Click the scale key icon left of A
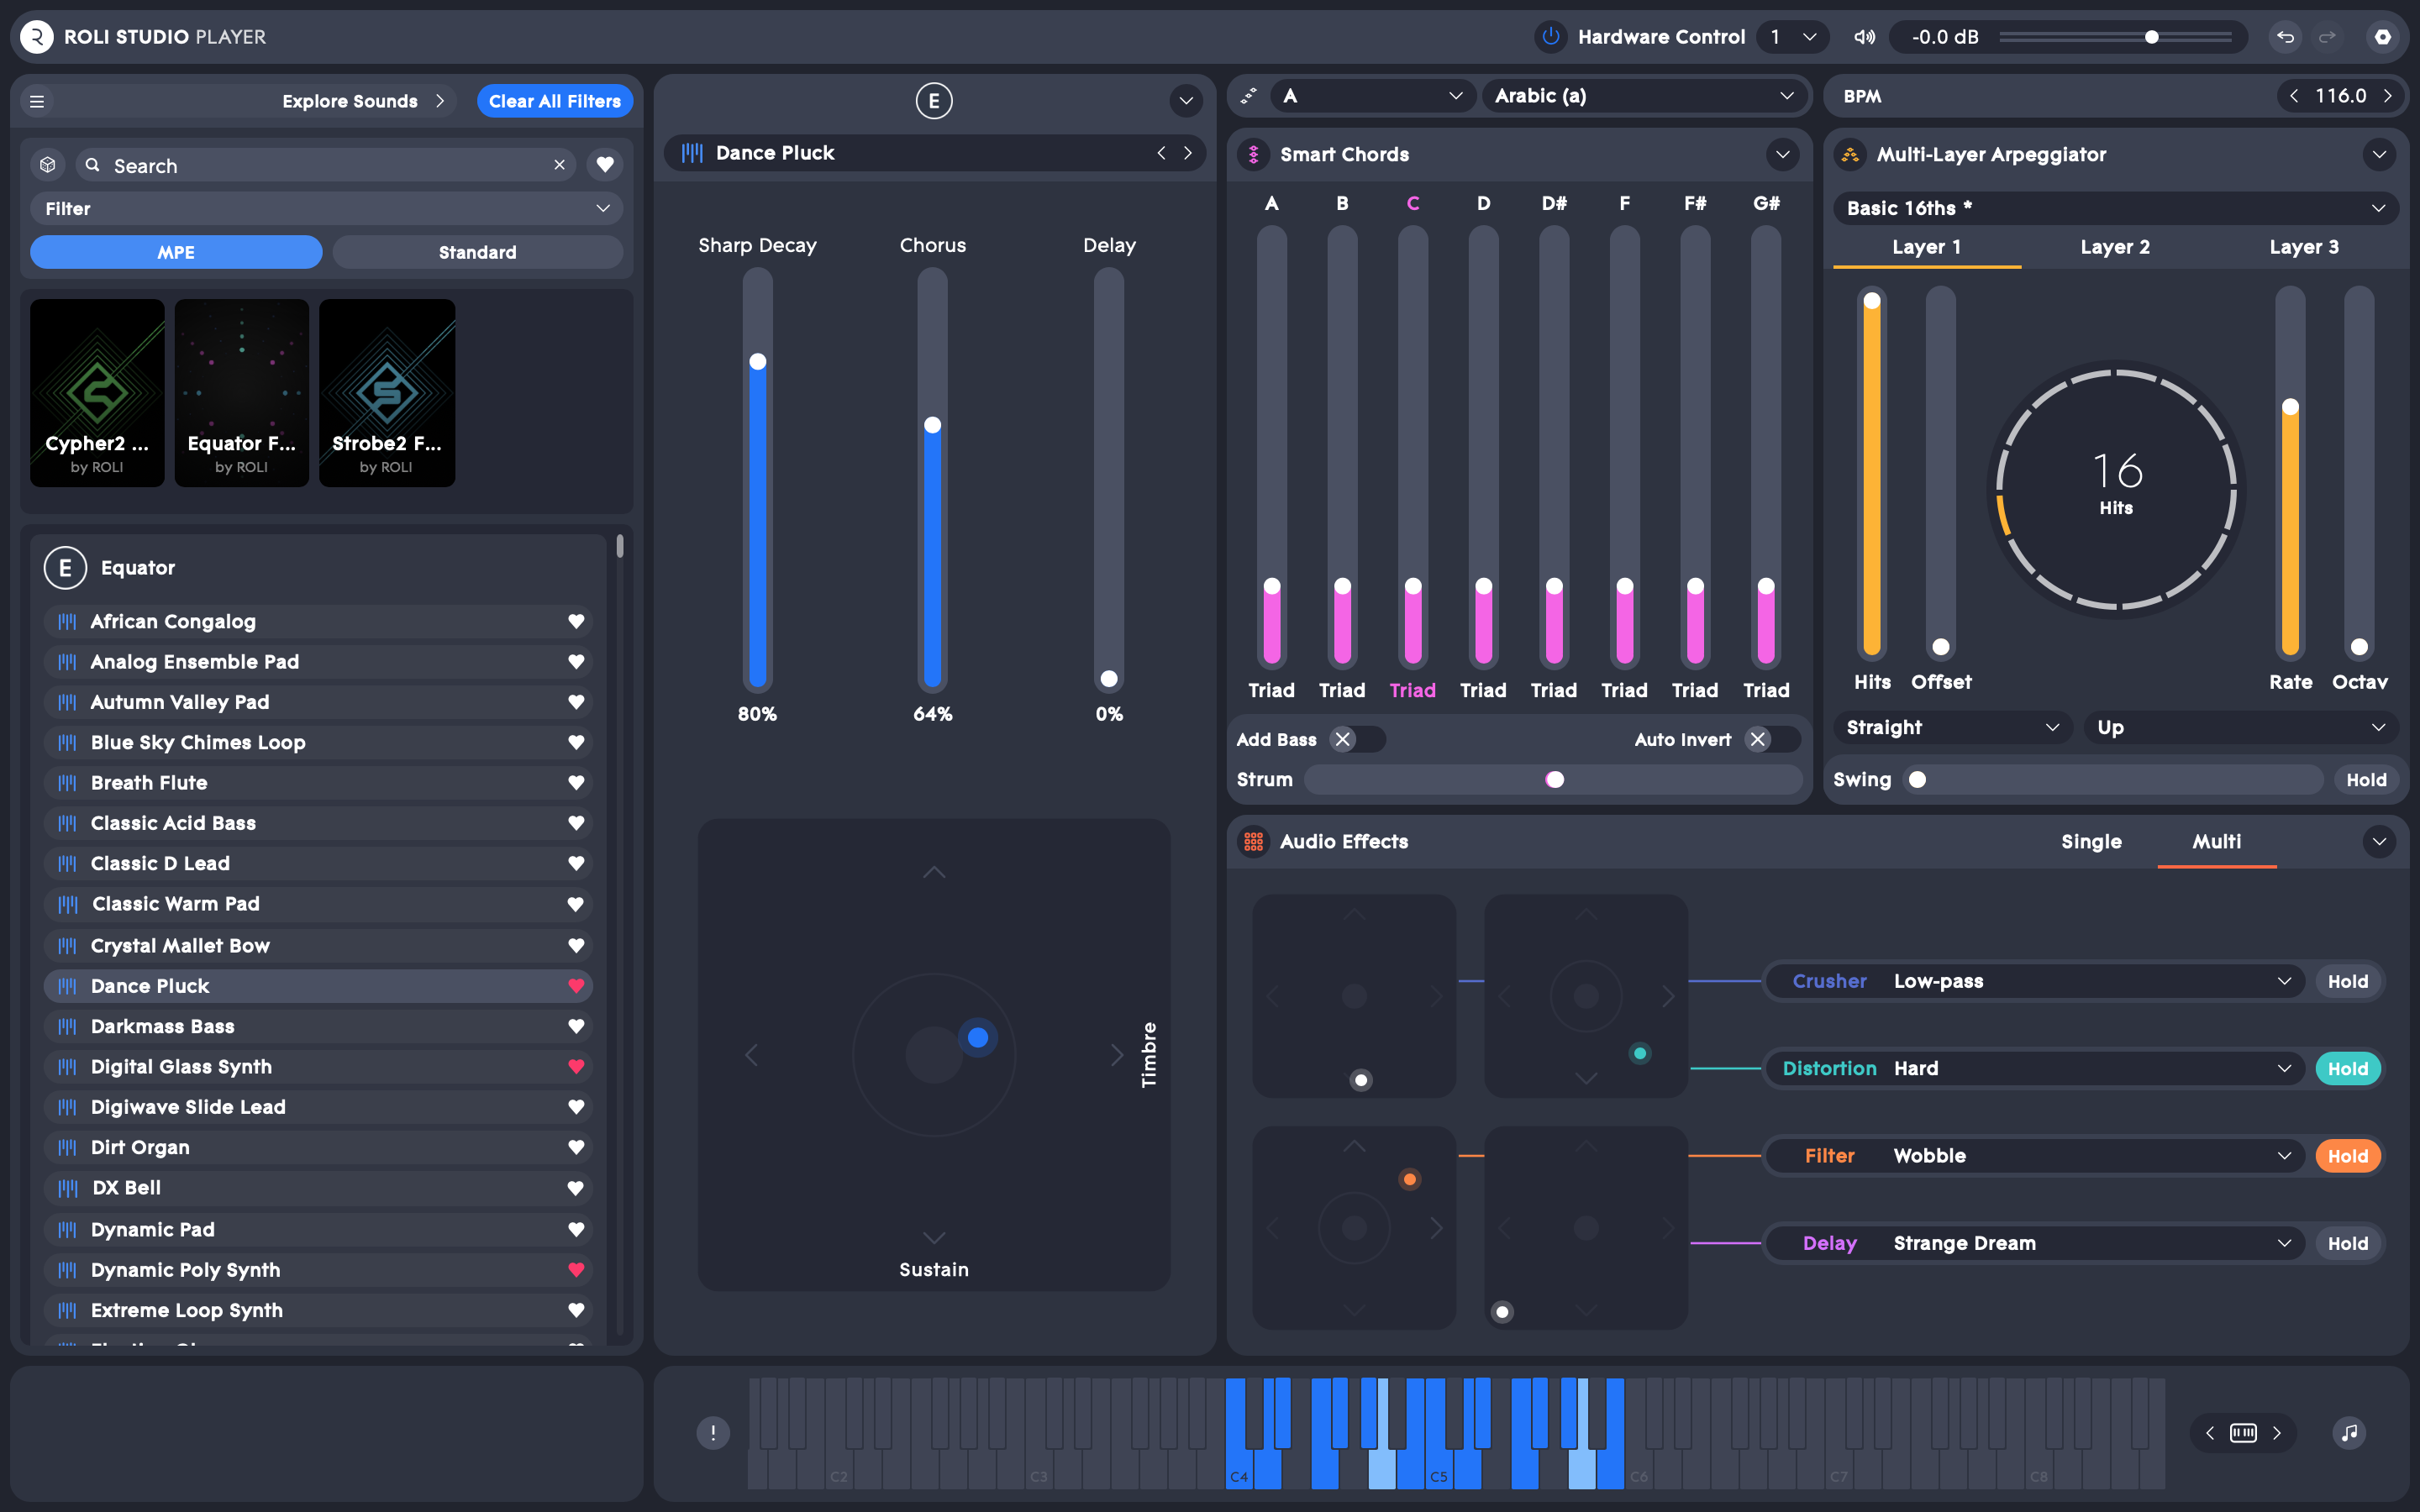 1249,96
